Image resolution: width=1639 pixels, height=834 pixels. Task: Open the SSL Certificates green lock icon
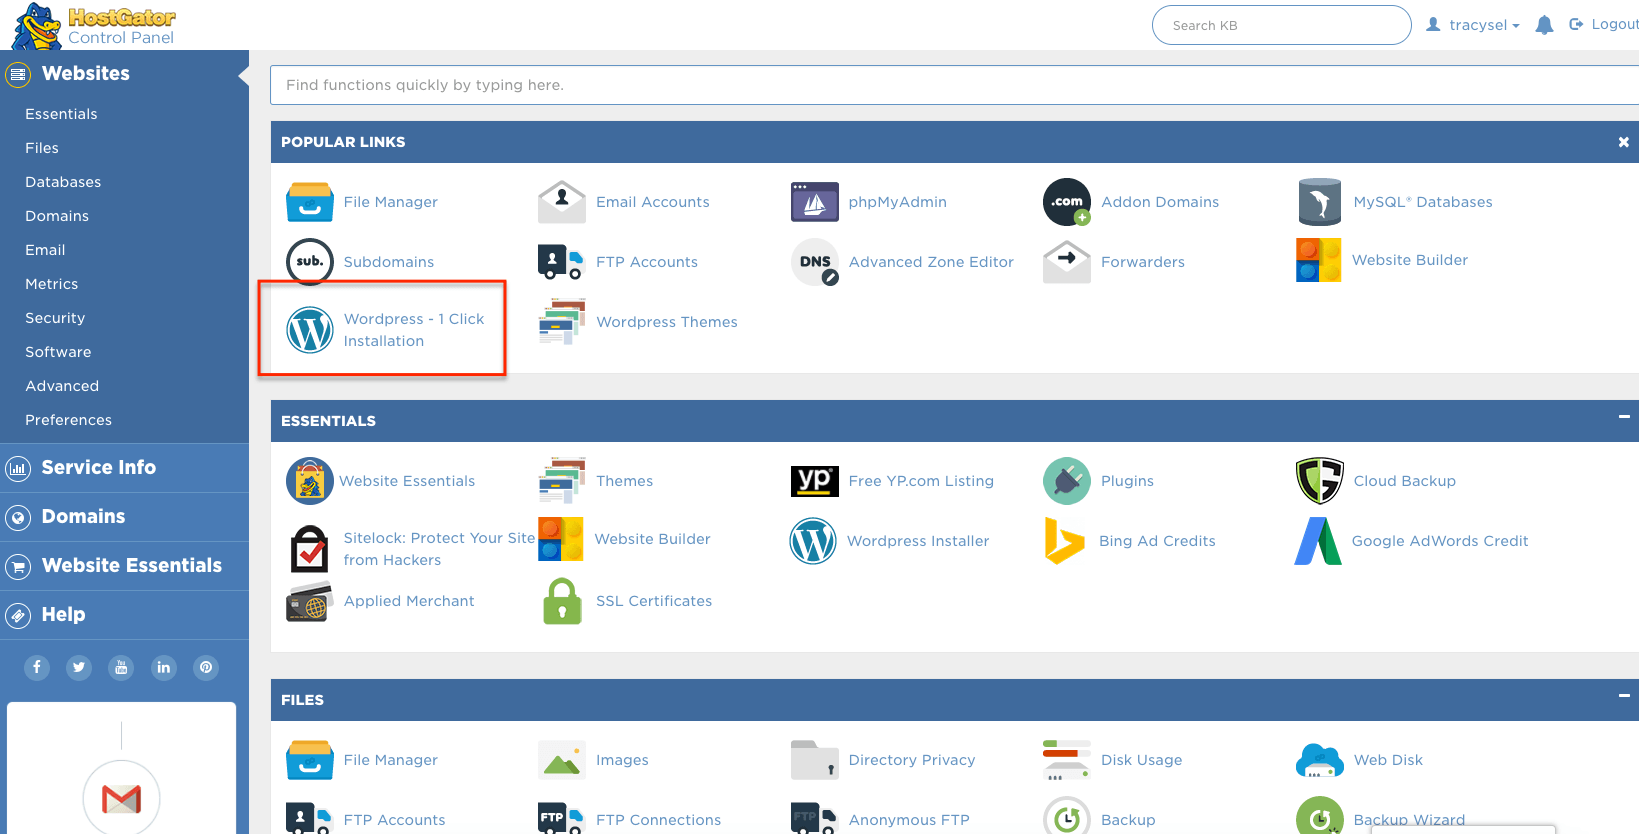tap(562, 601)
